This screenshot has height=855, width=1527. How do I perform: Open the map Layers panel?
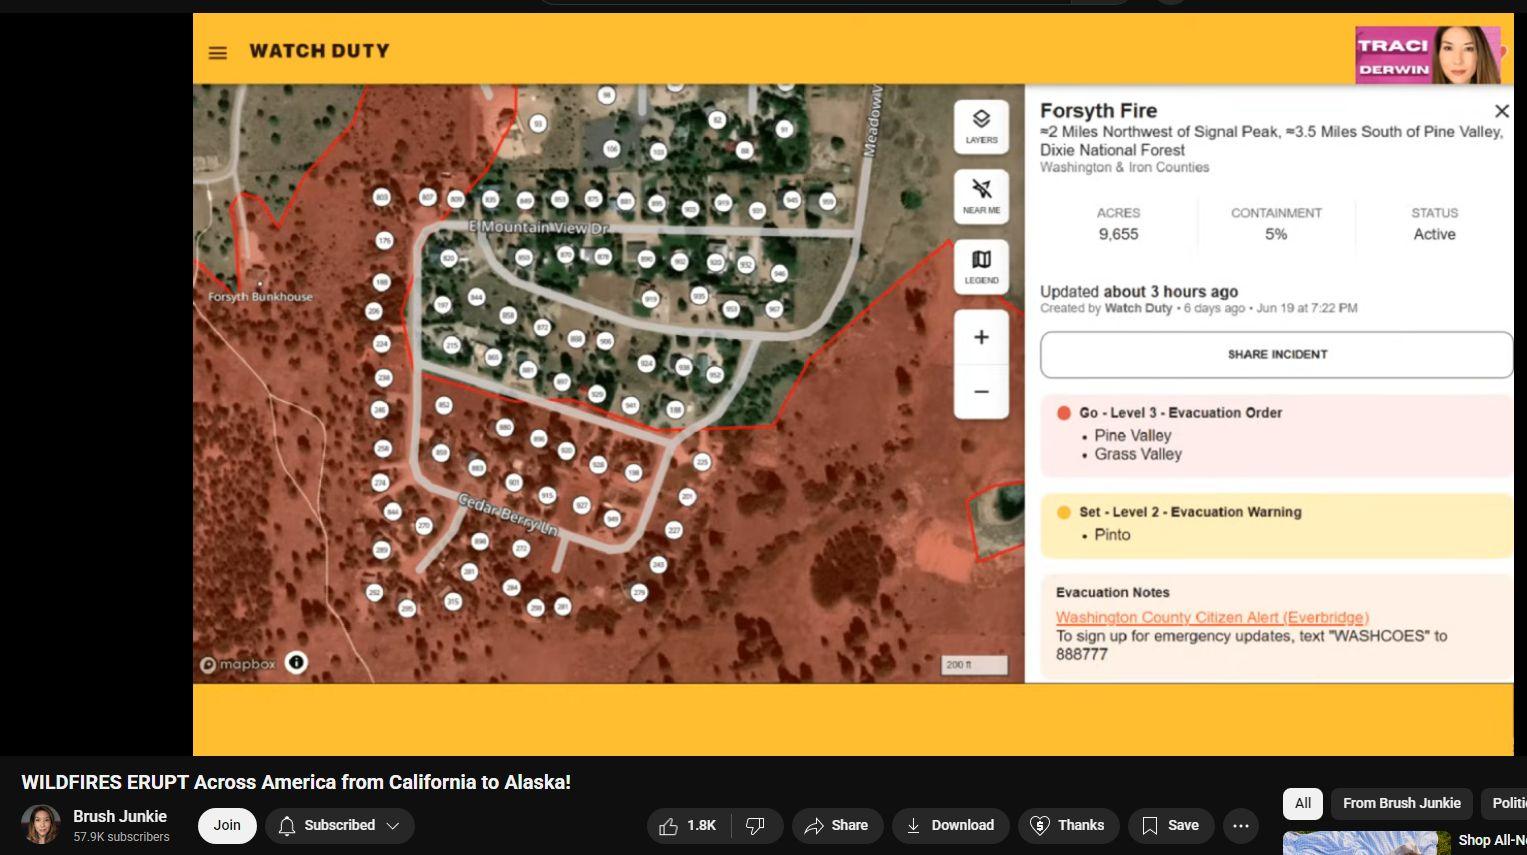pos(981,127)
